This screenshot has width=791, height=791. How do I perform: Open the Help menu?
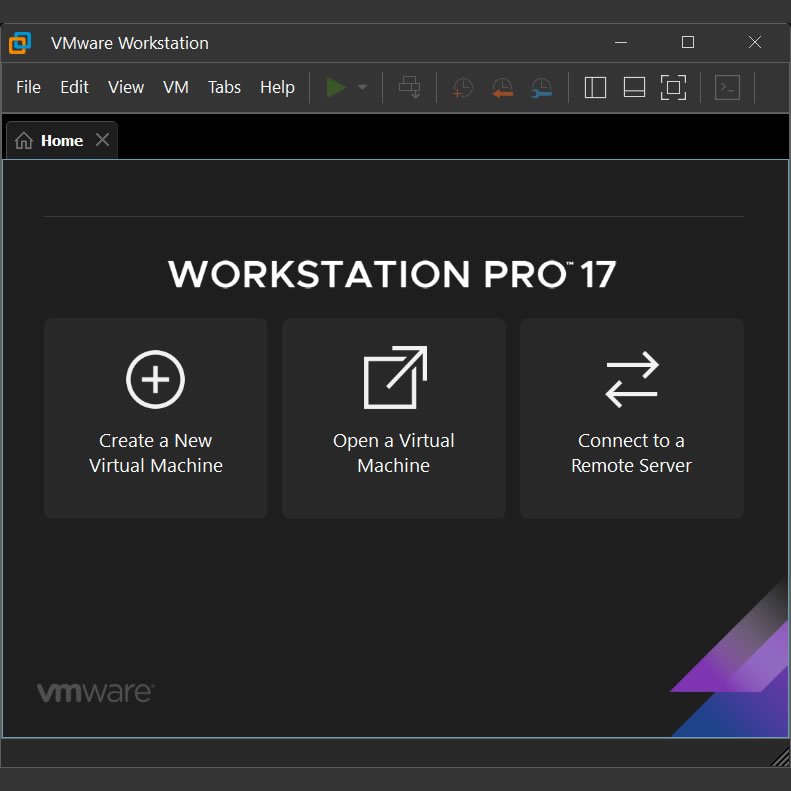tap(277, 87)
